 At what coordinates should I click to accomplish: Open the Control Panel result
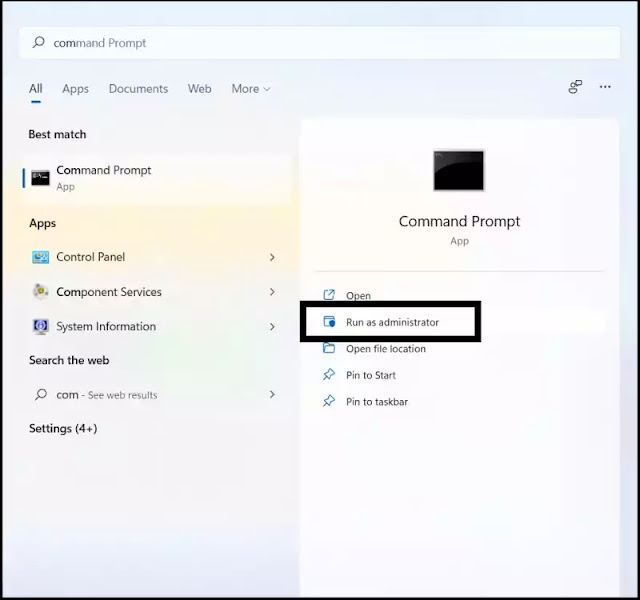(x=154, y=257)
